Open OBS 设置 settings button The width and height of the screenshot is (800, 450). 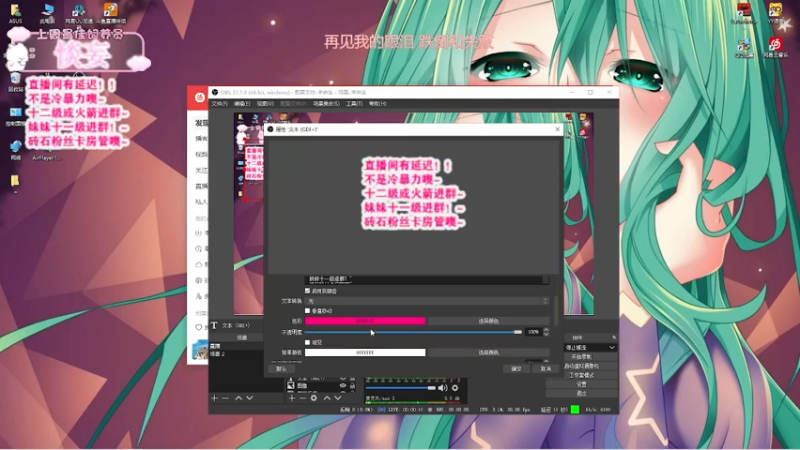581,384
